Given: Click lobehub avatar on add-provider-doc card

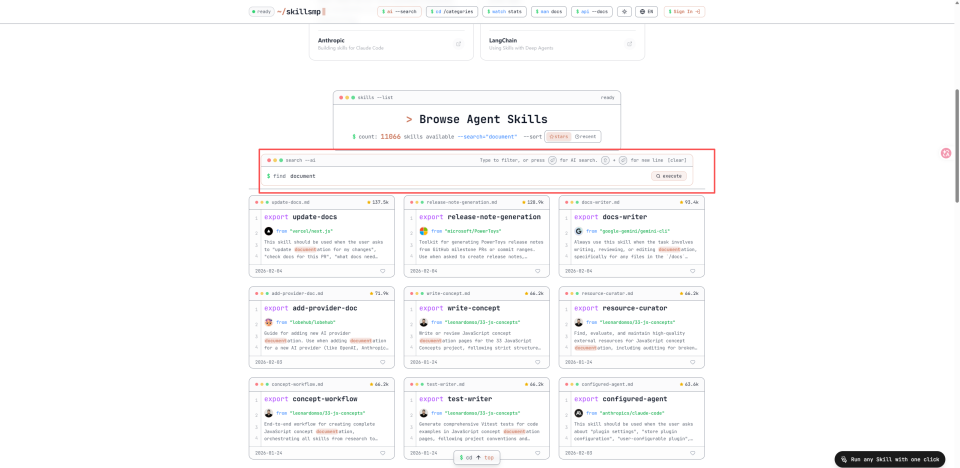Looking at the screenshot, I should (x=268, y=322).
